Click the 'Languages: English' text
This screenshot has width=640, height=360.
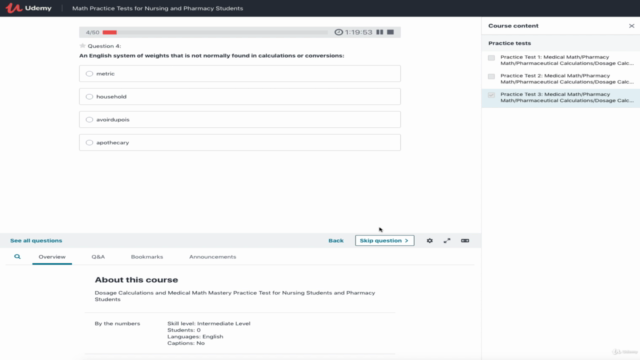click(x=195, y=336)
